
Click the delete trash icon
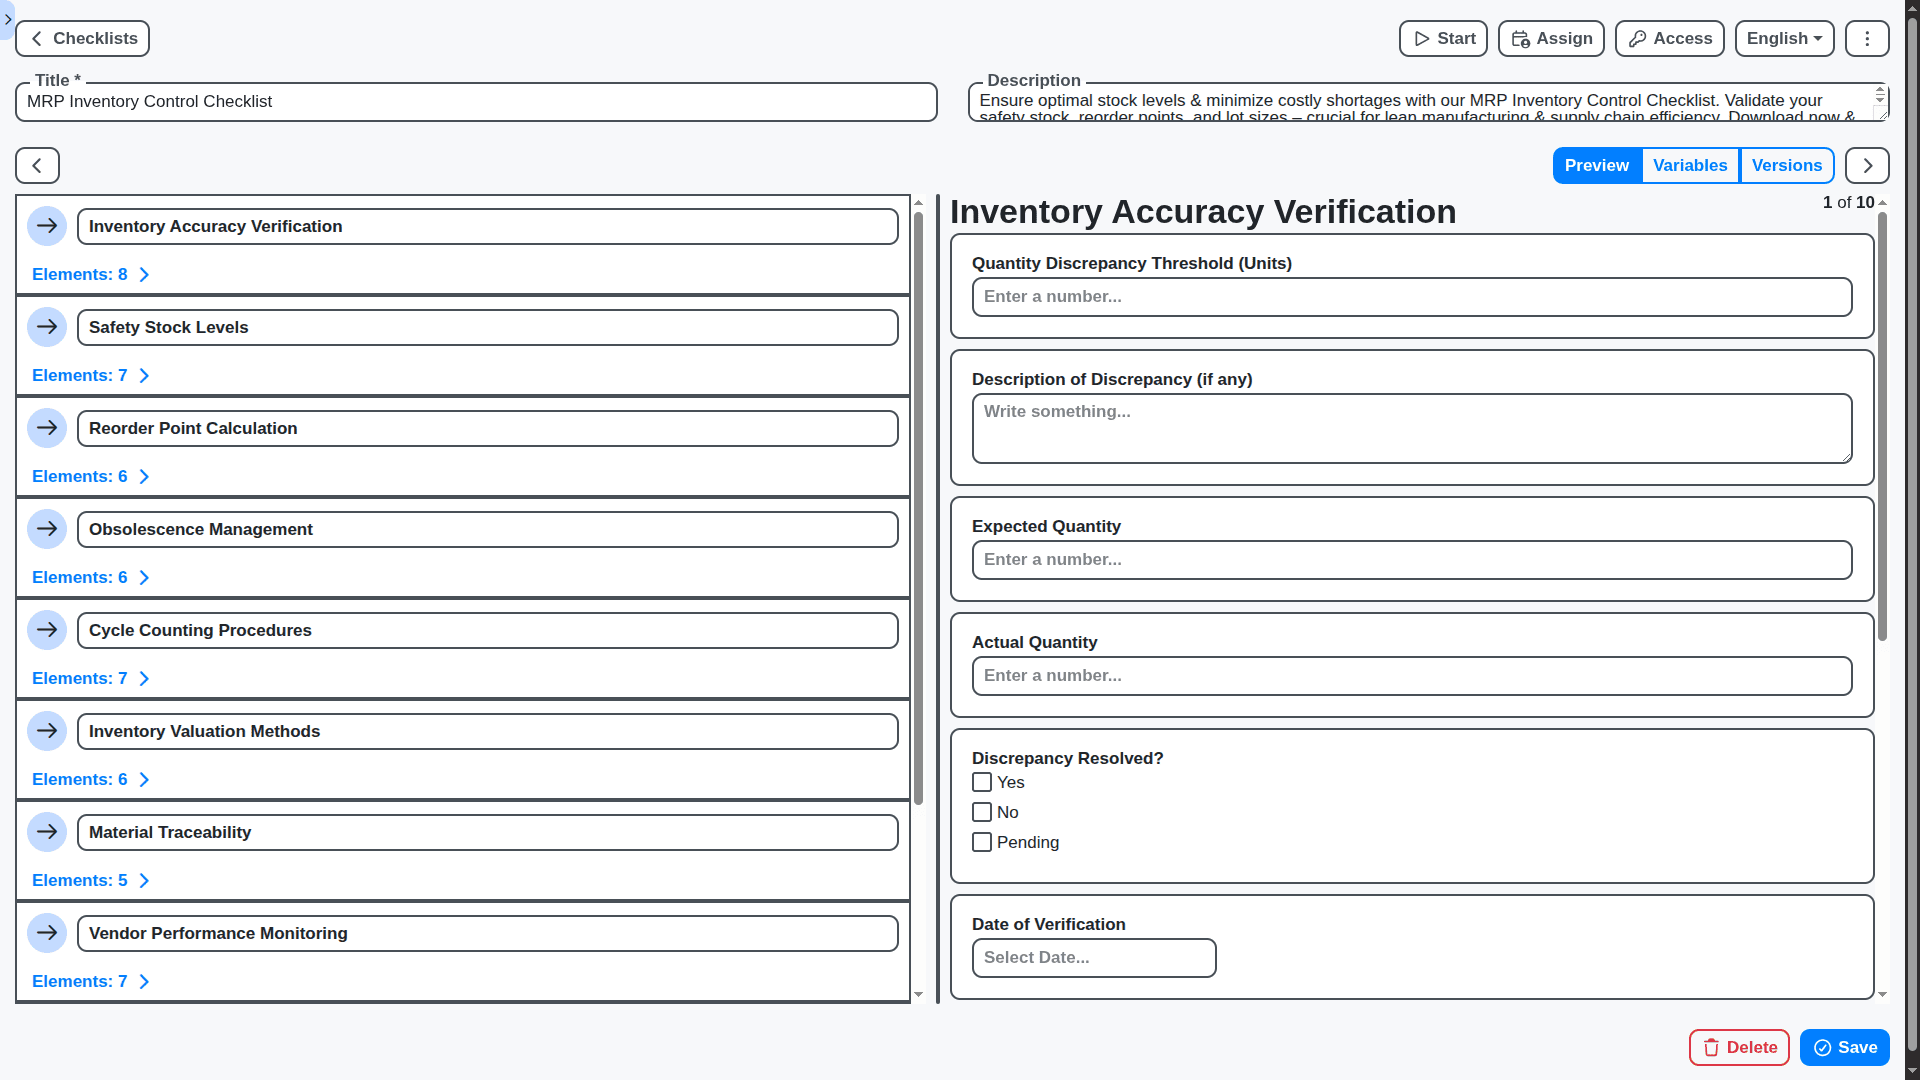point(1713,1047)
